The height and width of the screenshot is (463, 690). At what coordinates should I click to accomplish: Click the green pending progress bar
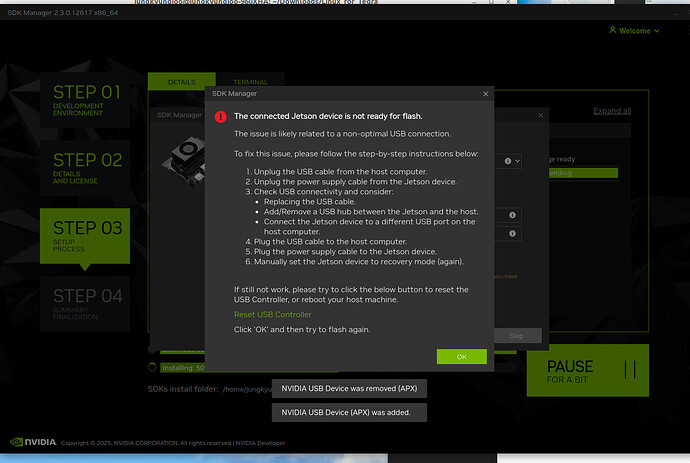583,173
